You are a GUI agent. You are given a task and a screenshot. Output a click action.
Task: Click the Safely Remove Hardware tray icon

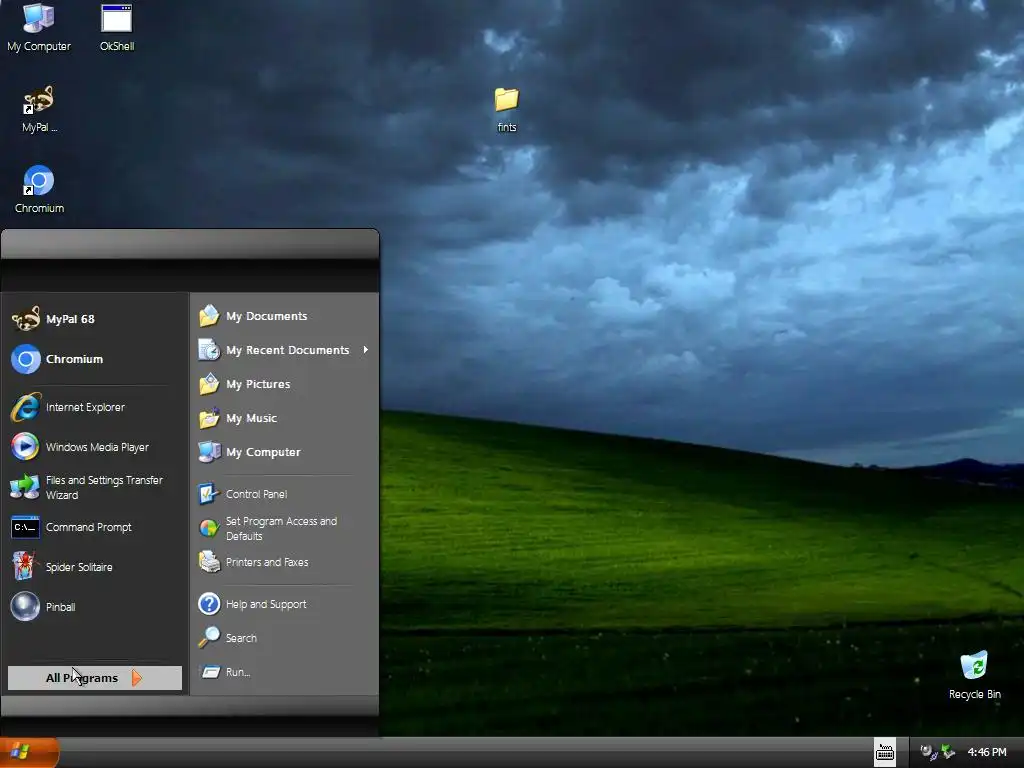(x=948, y=752)
